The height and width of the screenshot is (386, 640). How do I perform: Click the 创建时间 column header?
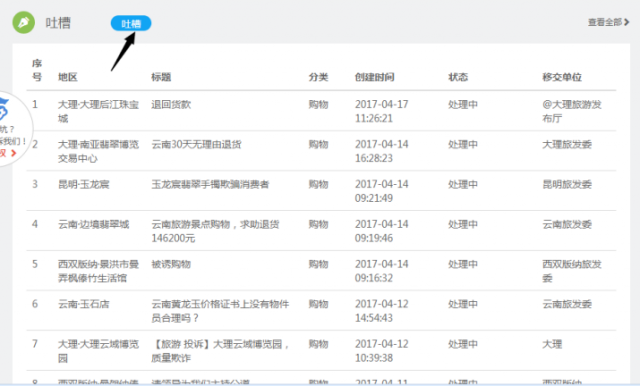[374, 77]
